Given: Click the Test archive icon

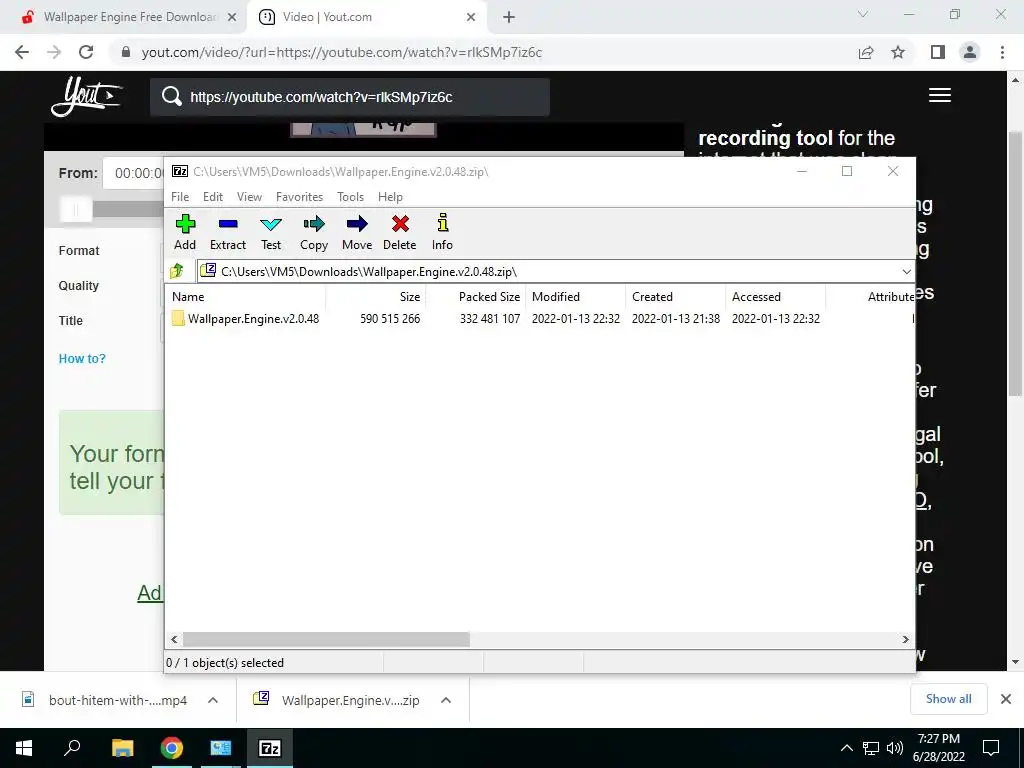Looking at the screenshot, I should (271, 232).
